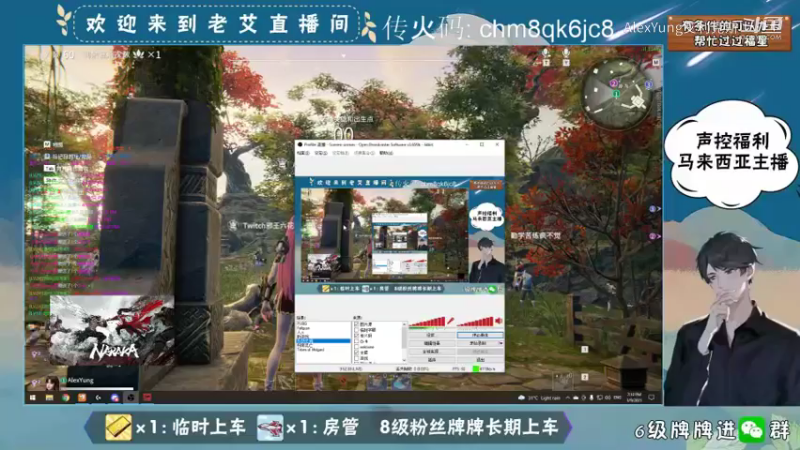Click the 编辑场景 button in OBS
The image size is (800, 450).
[431, 343]
